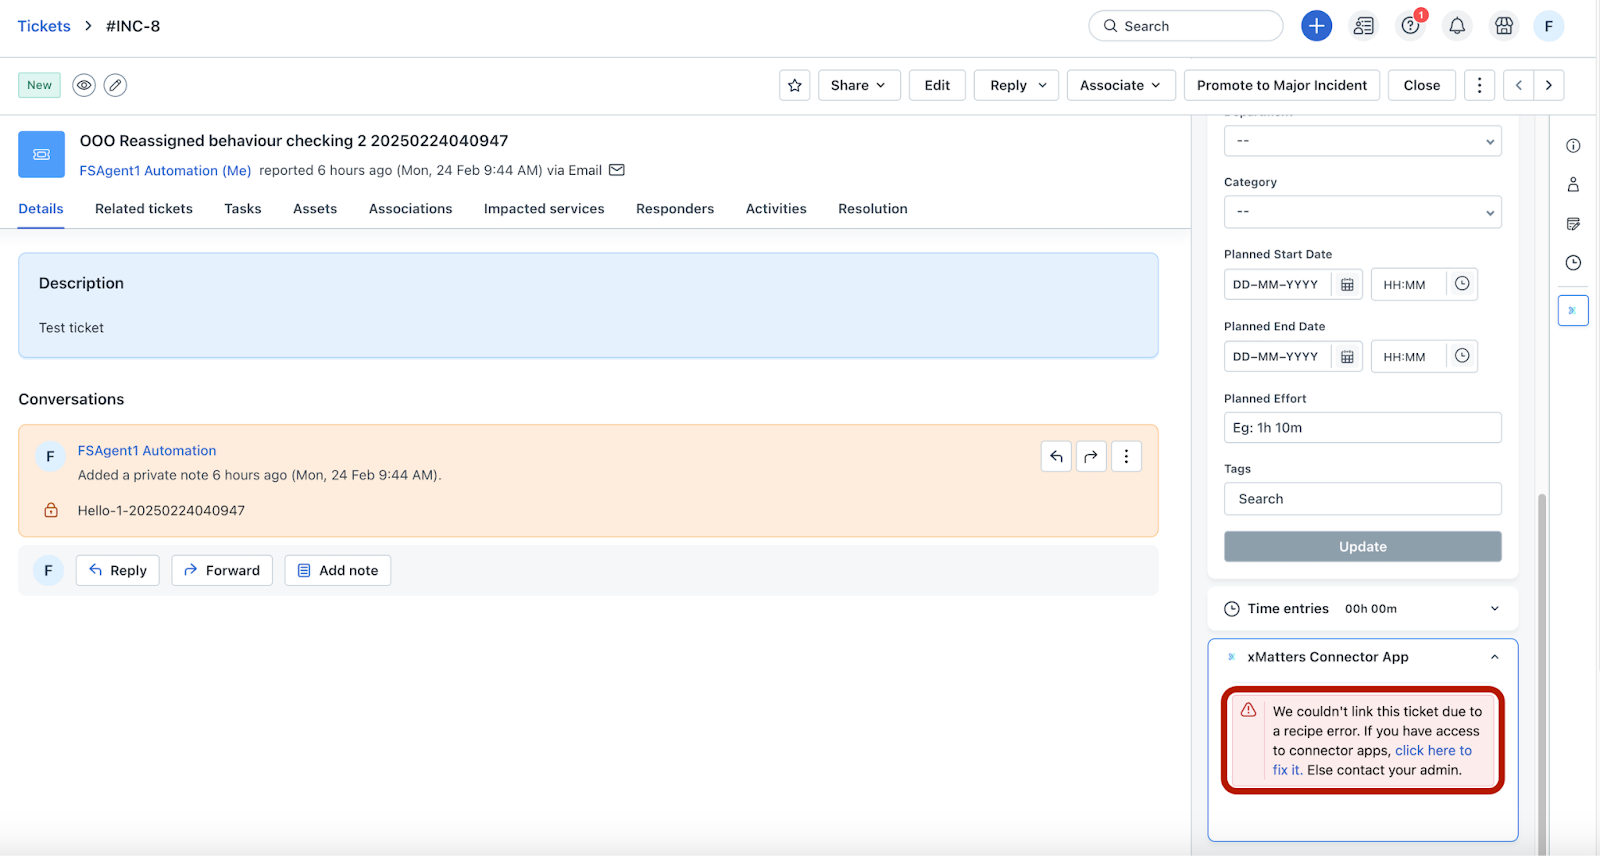Click the pencil edit icon beside New status
The image size is (1600, 856).
[116, 85]
